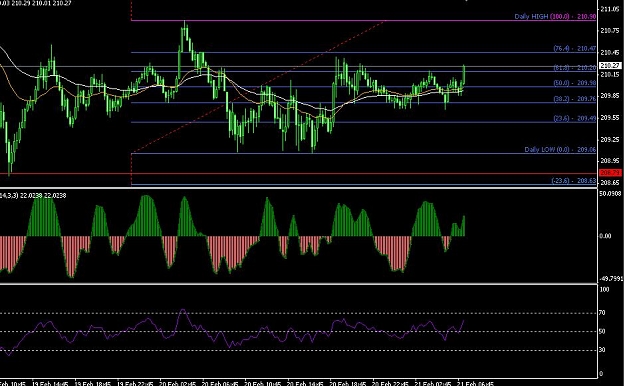Click the 50.0908 oscillator scale value
625x386 pixels.
611,194
